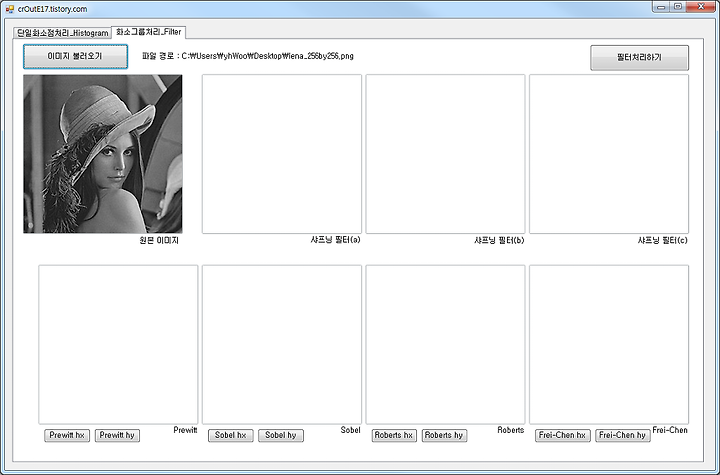Apply the Frei-Chen hx filter
Viewport: 720px width, 475px height.
[x=562, y=435]
